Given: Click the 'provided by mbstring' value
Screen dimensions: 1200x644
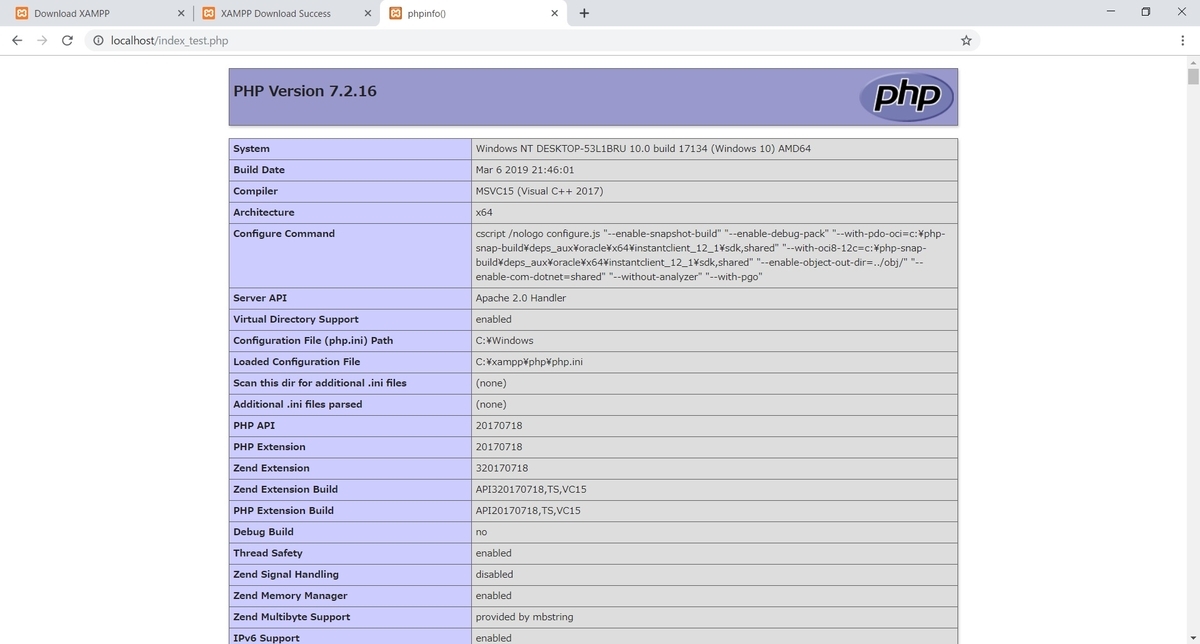Looking at the screenshot, I should click(525, 617).
